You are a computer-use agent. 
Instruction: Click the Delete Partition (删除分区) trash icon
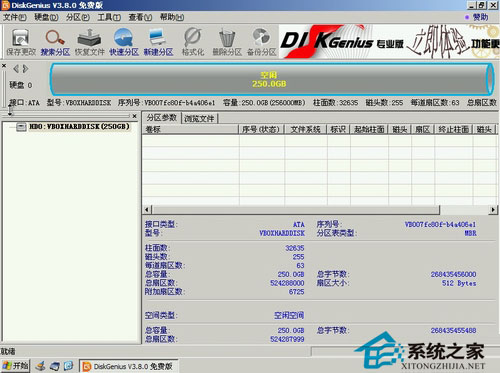tap(227, 41)
